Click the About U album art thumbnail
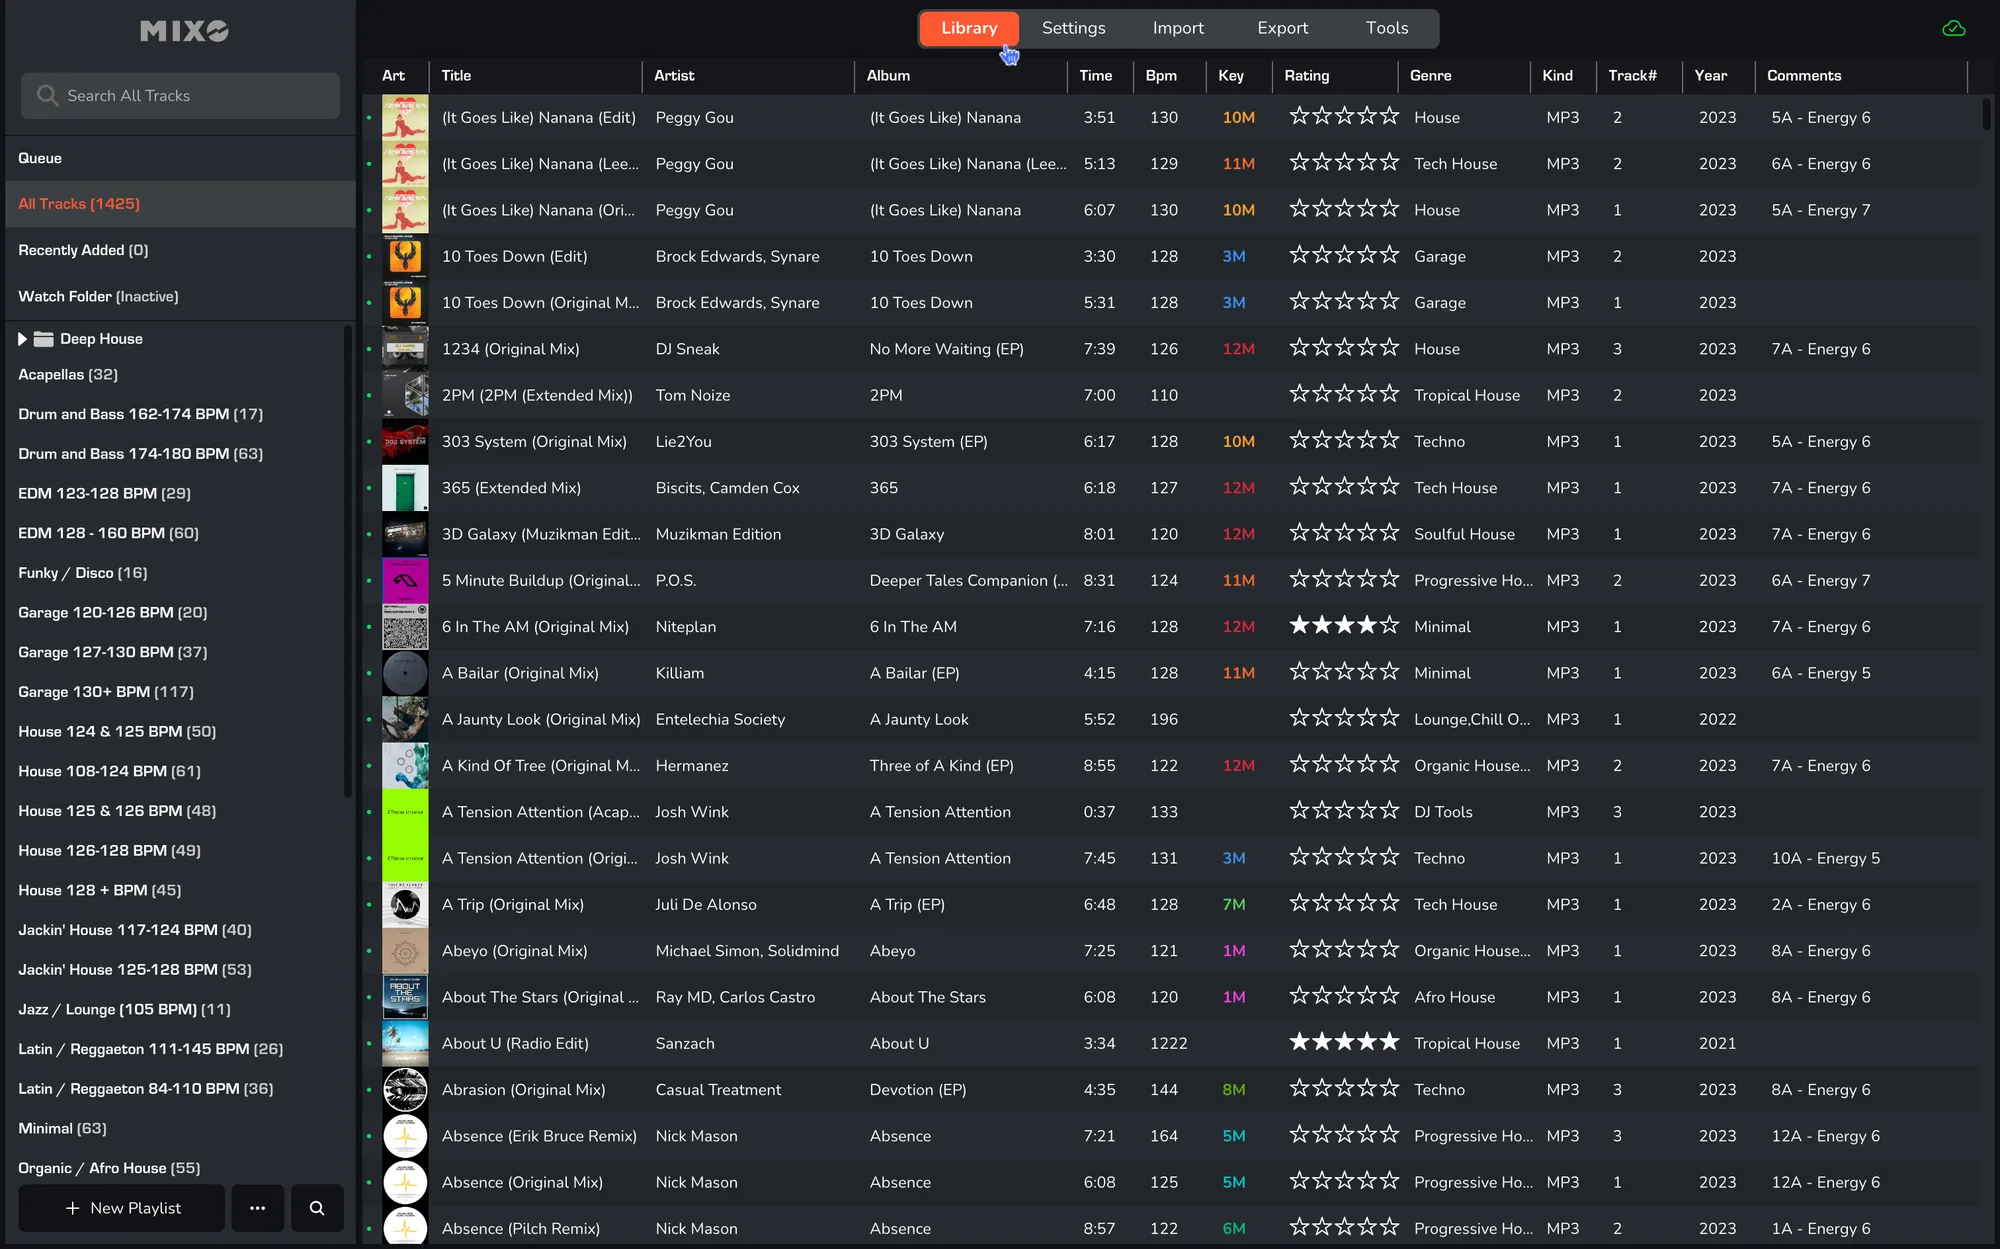The height and width of the screenshot is (1249, 2000). pyautogui.click(x=405, y=1043)
